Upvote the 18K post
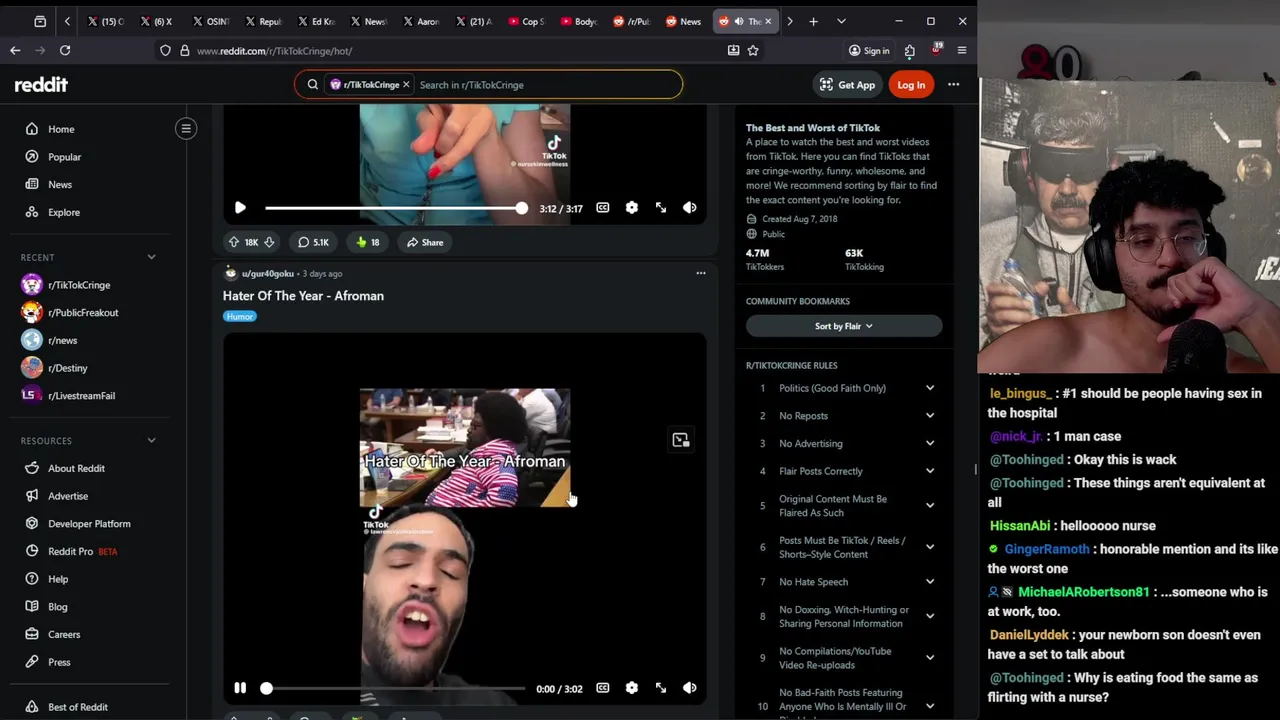This screenshot has height=720, width=1280. coord(233,242)
